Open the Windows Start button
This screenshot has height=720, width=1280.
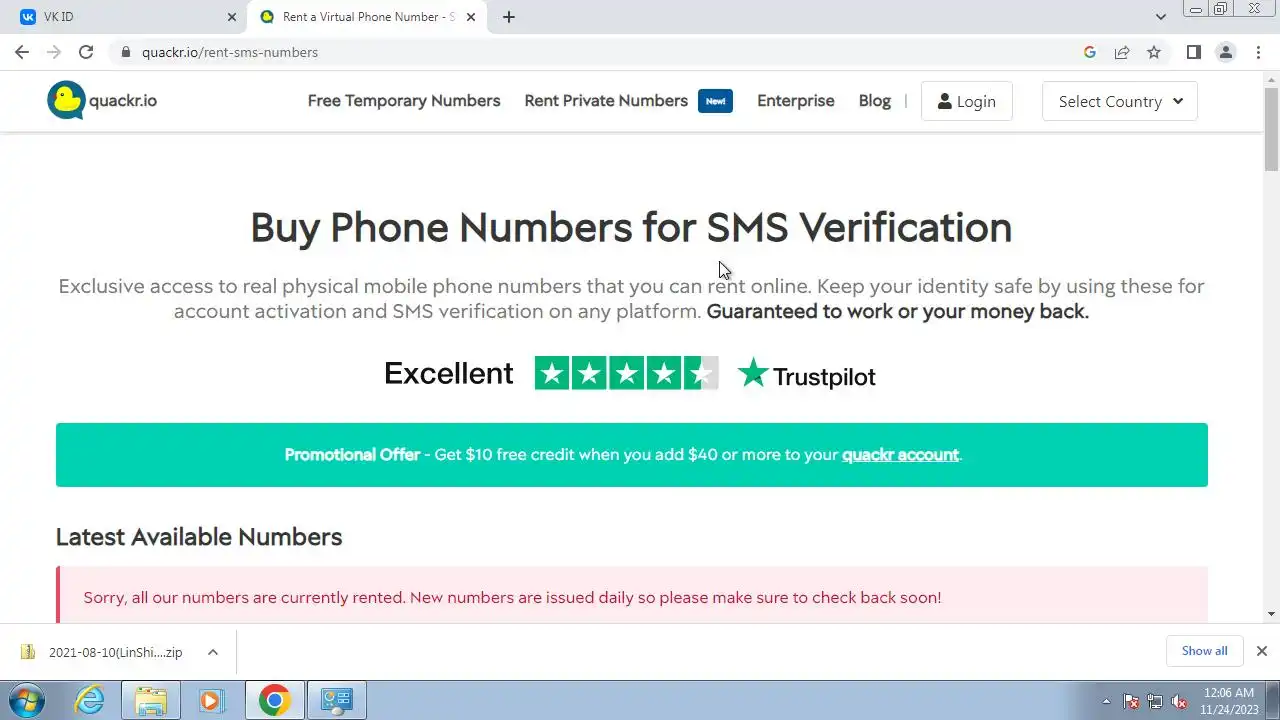click(27, 700)
